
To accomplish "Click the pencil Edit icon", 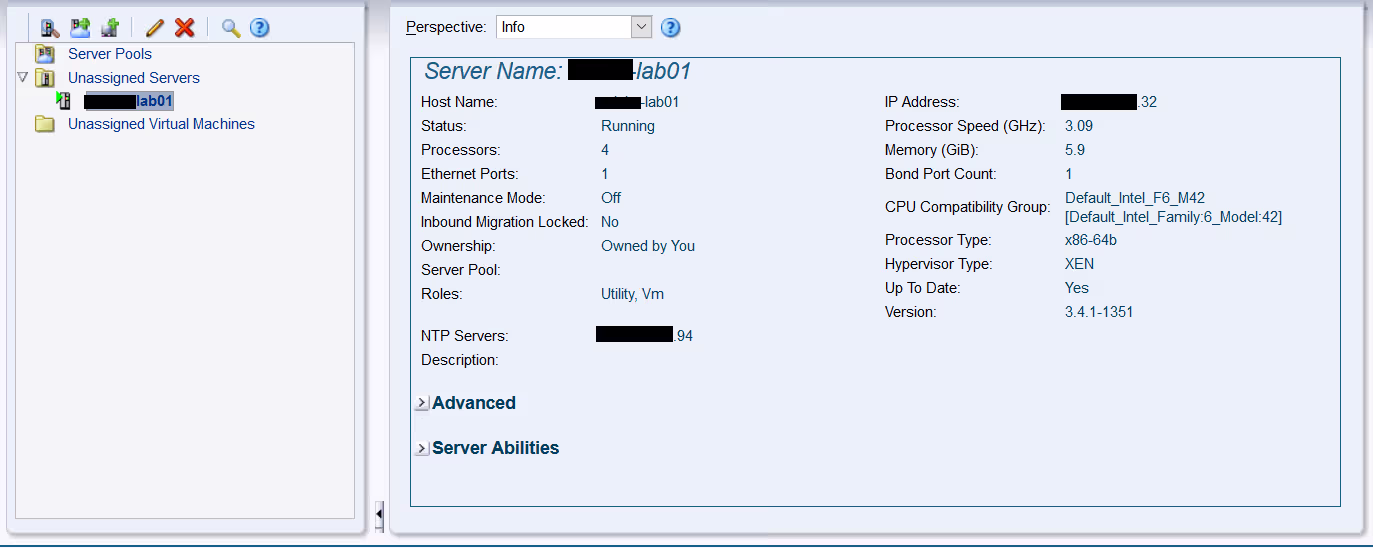I will [x=154, y=28].
